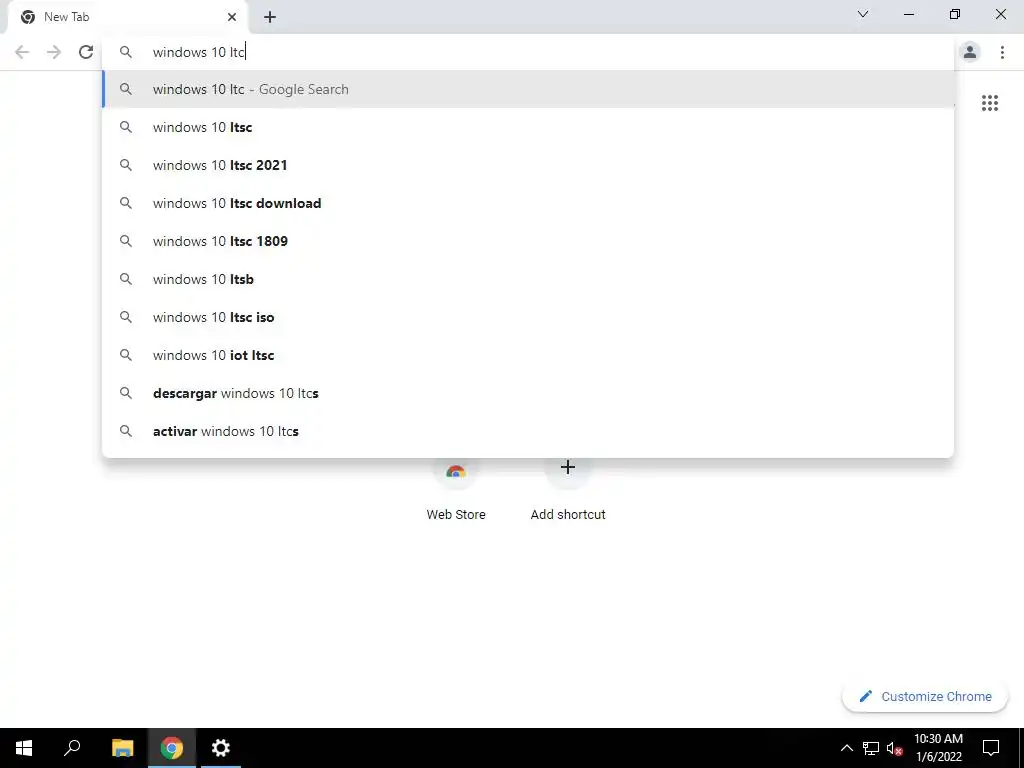Expand the tab search chevron

pos(863,14)
